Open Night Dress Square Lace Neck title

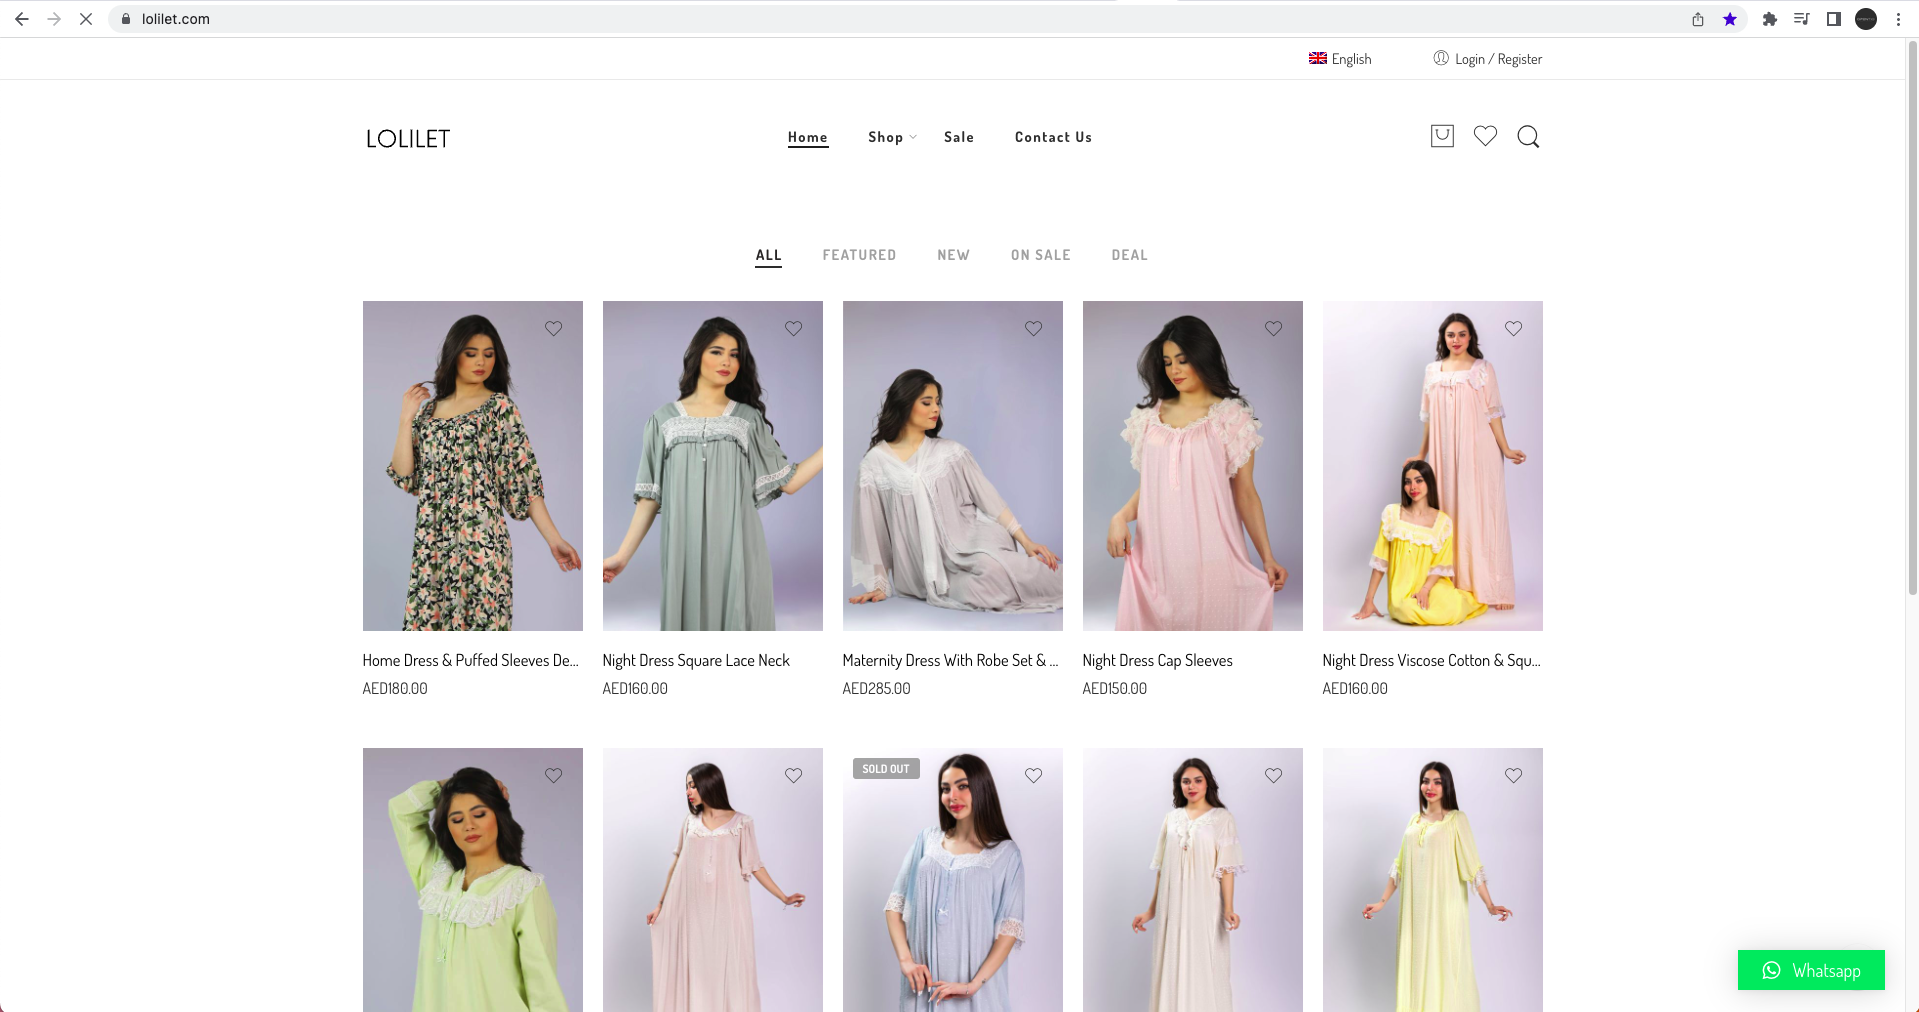tap(696, 660)
